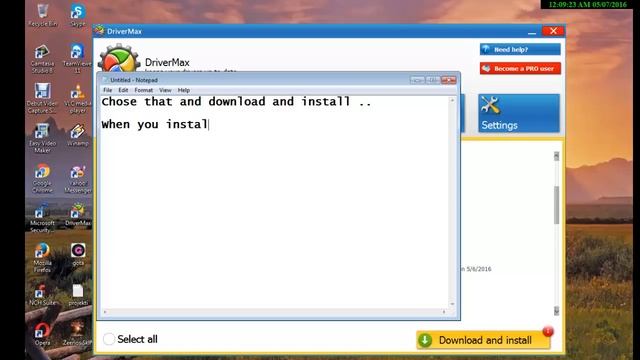Open the Notepad File menu
The image size is (640, 360).
(x=107, y=90)
